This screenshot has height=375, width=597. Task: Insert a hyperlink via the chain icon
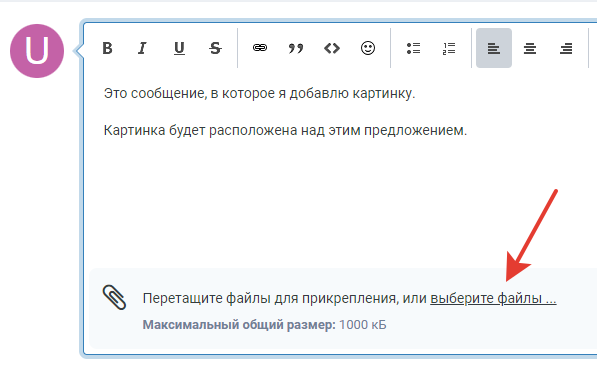pos(260,48)
